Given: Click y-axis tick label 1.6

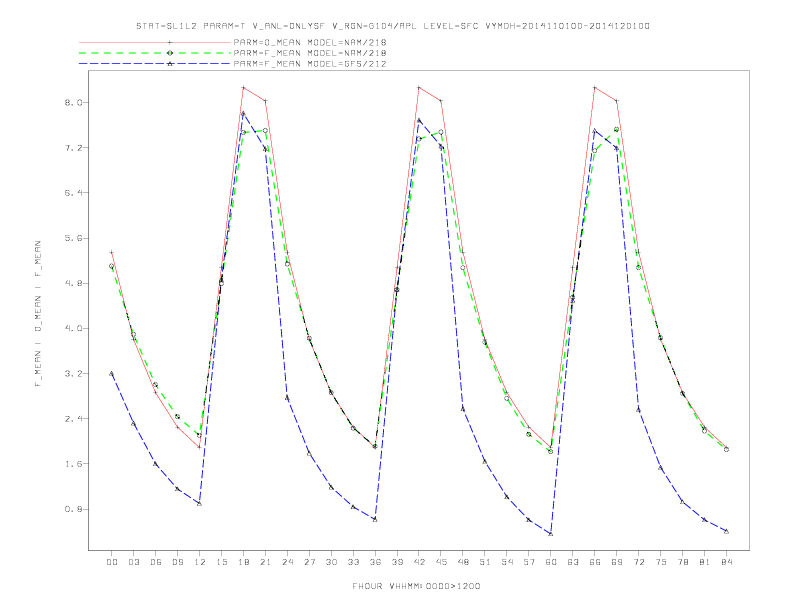Looking at the screenshot, I should [x=73, y=464].
